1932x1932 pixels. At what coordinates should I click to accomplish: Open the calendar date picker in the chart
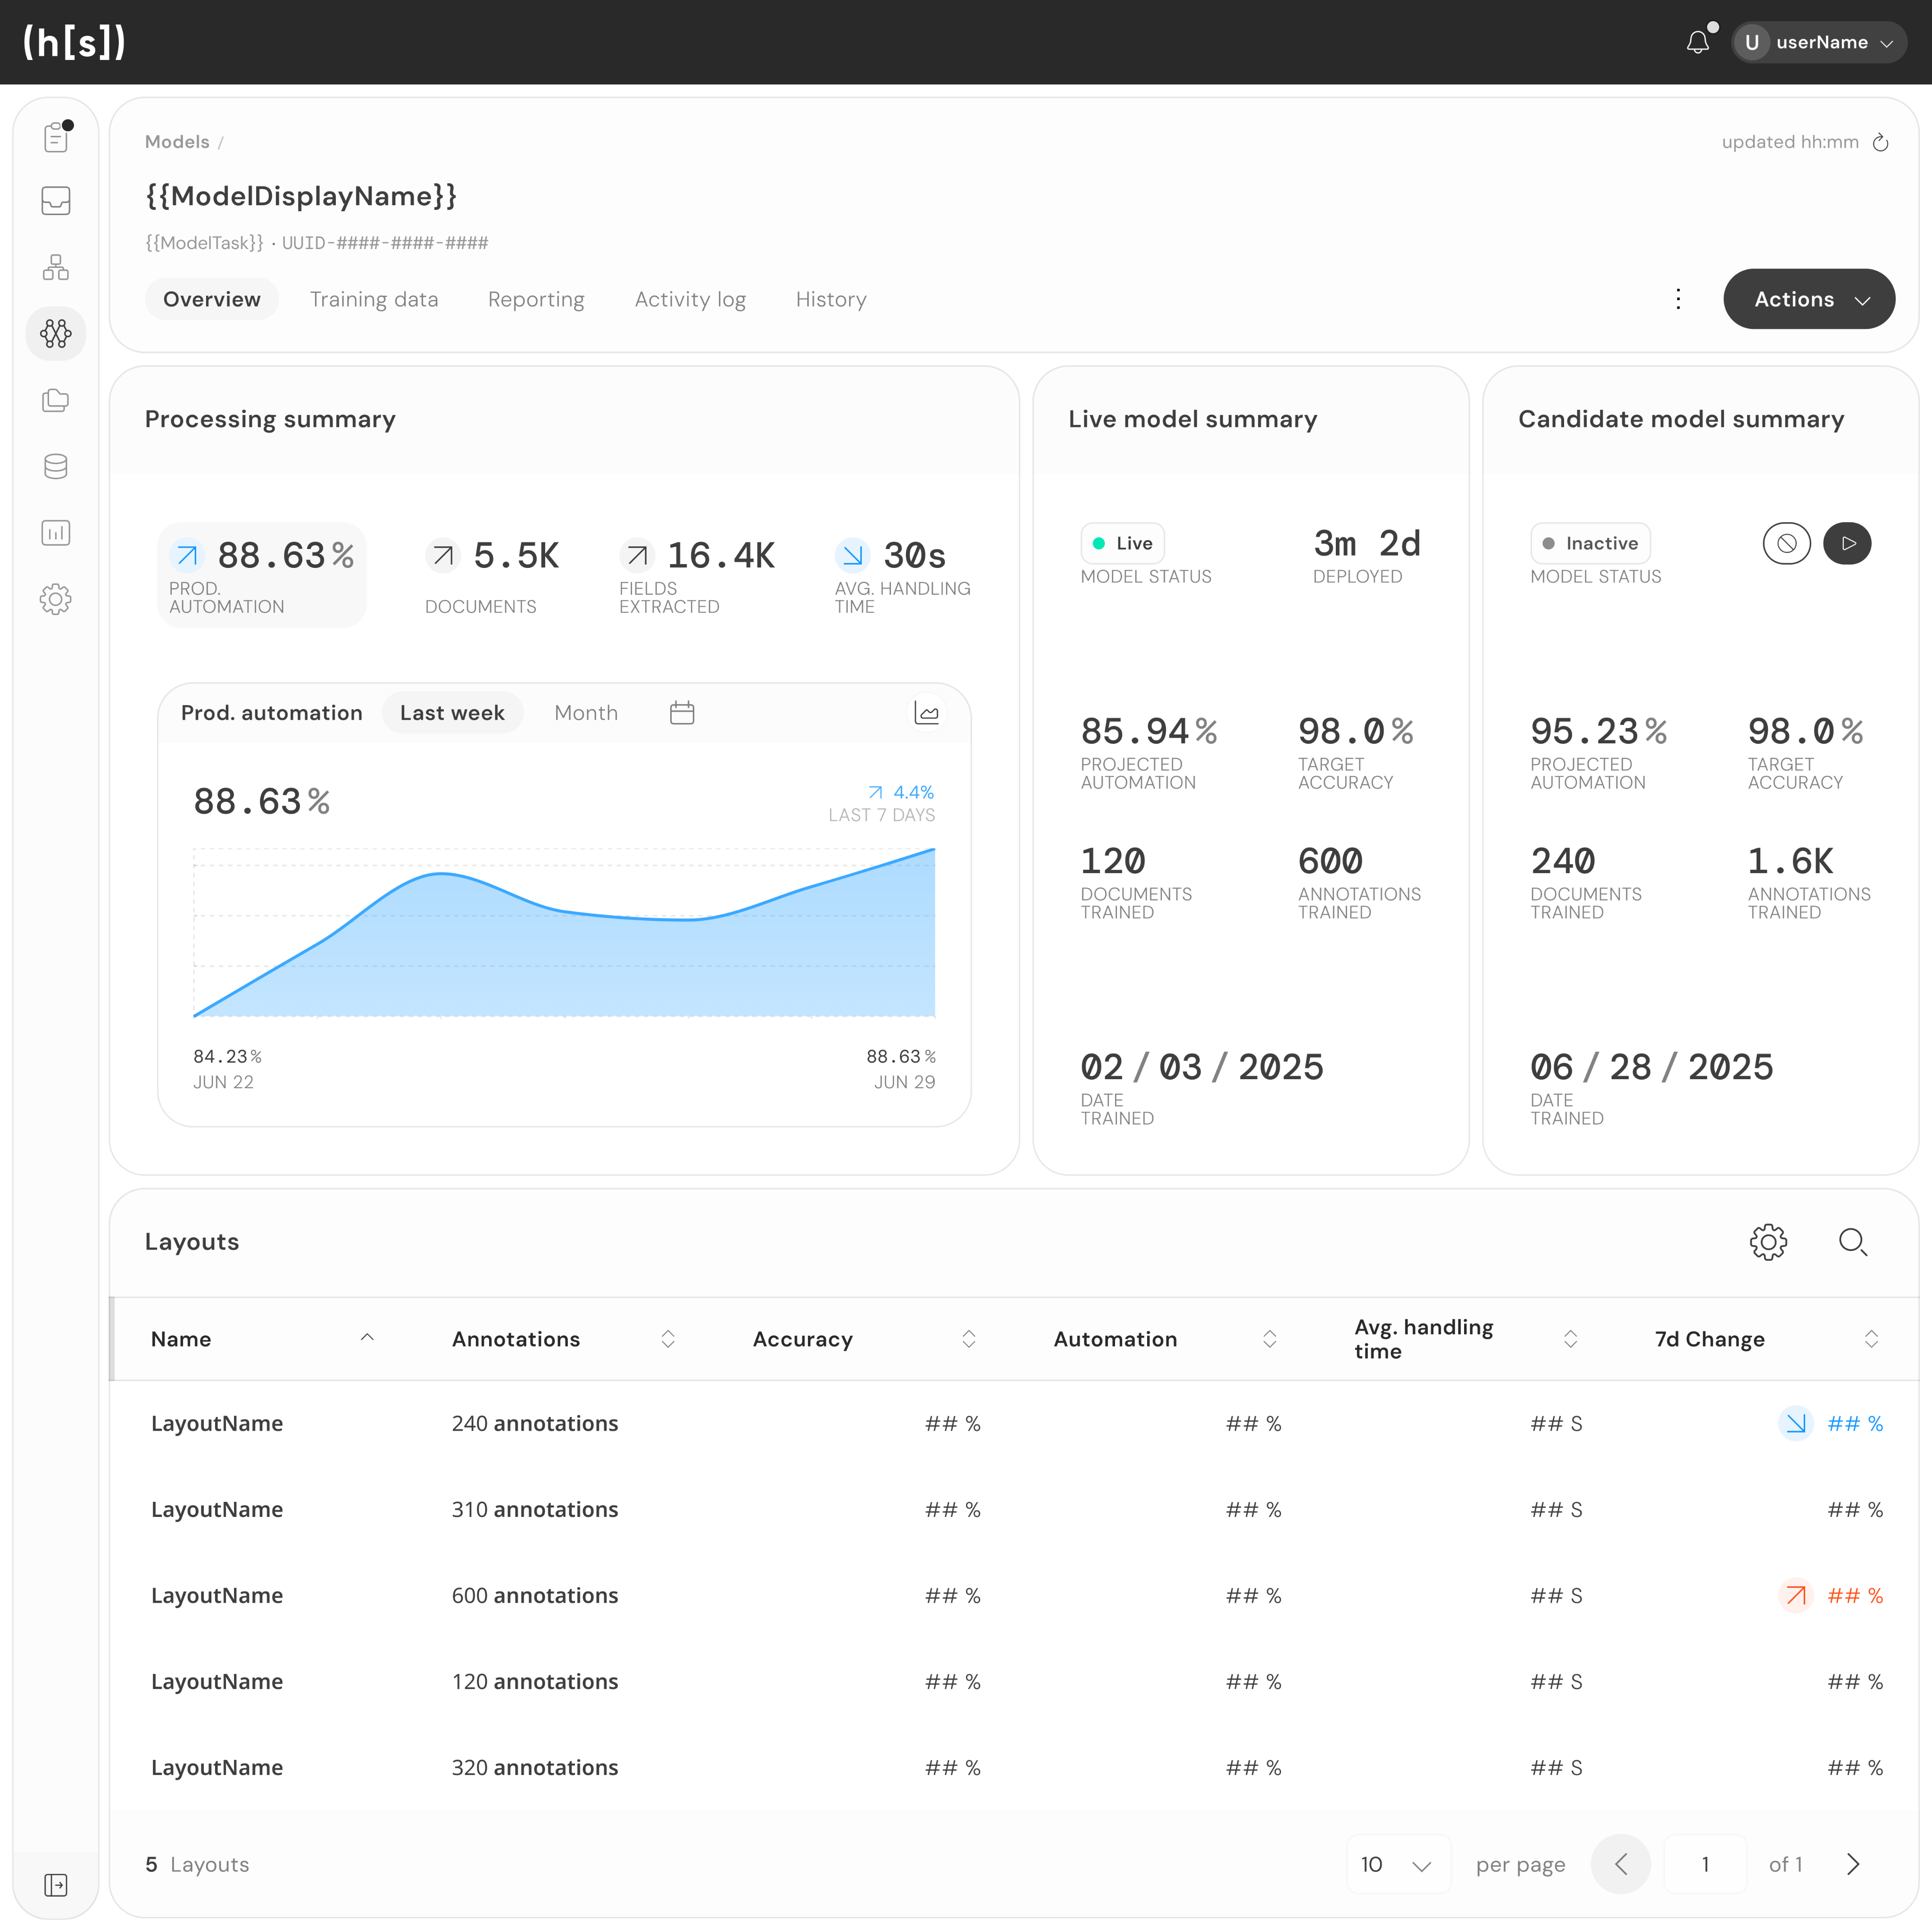coord(682,713)
